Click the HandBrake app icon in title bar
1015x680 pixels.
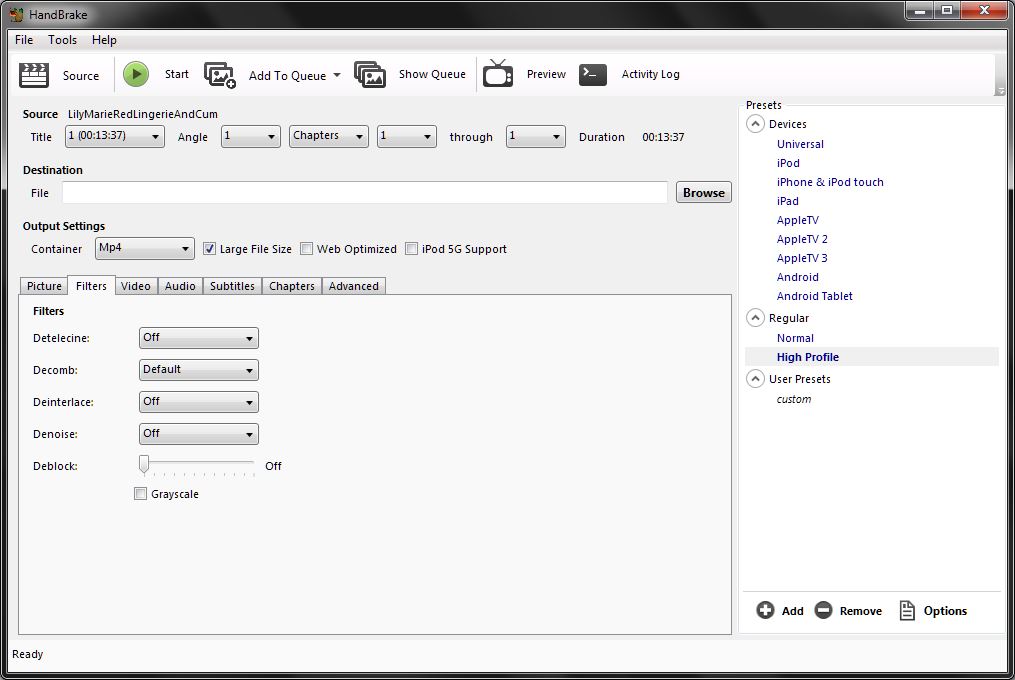[16, 14]
